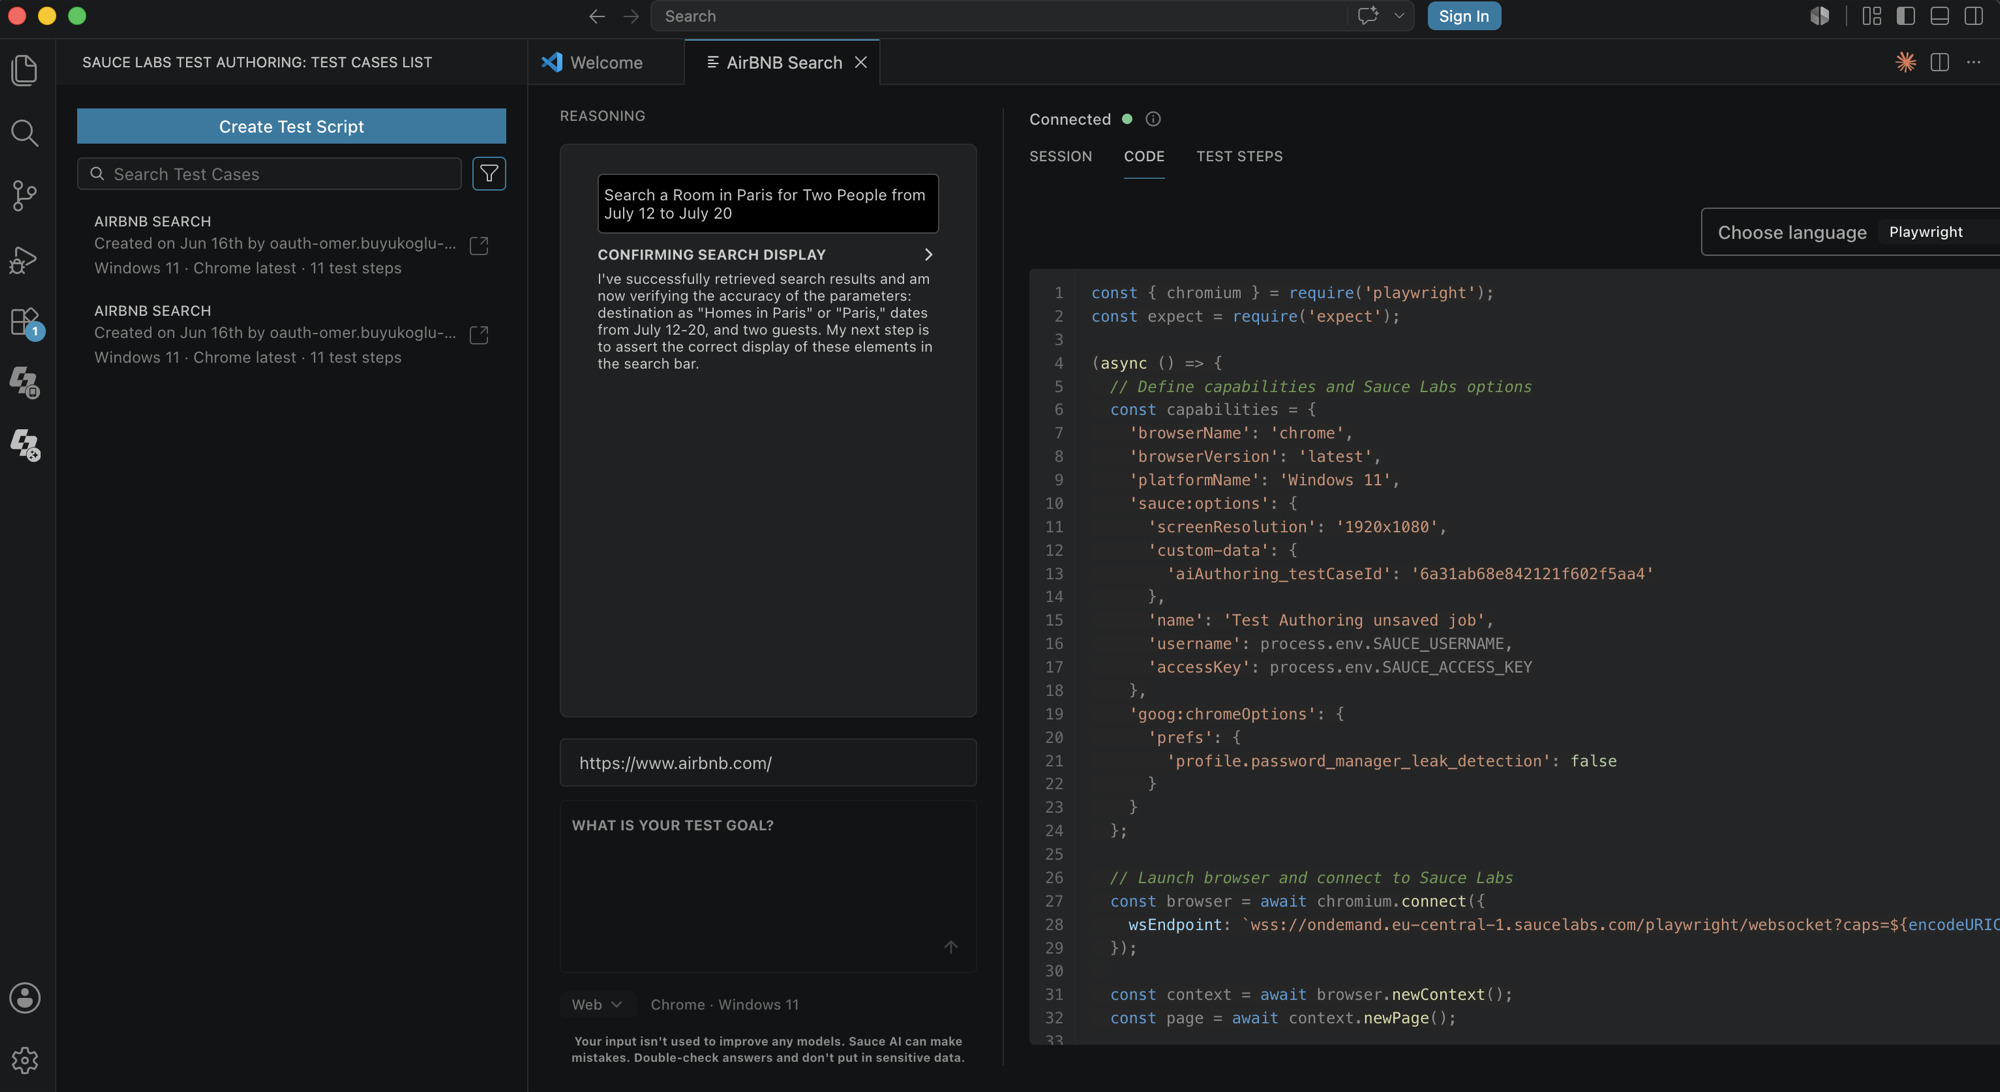This screenshot has height=1092, width=2000.
Task: Select first AIRBNB SEARCH test case
Action: (x=291, y=244)
